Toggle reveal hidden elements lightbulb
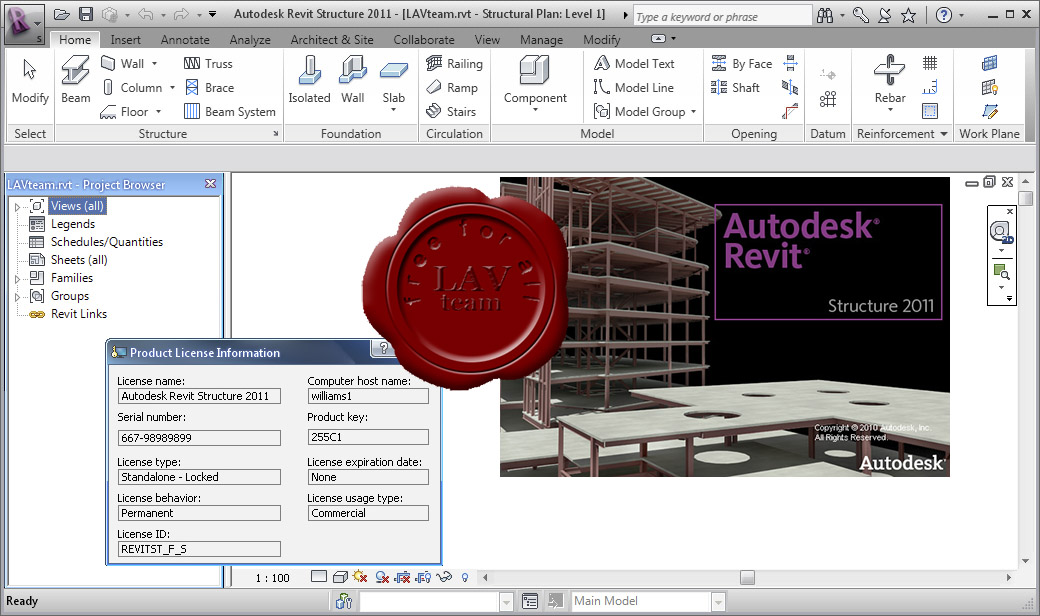The width and height of the screenshot is (1040, 616). click(465, 577)
